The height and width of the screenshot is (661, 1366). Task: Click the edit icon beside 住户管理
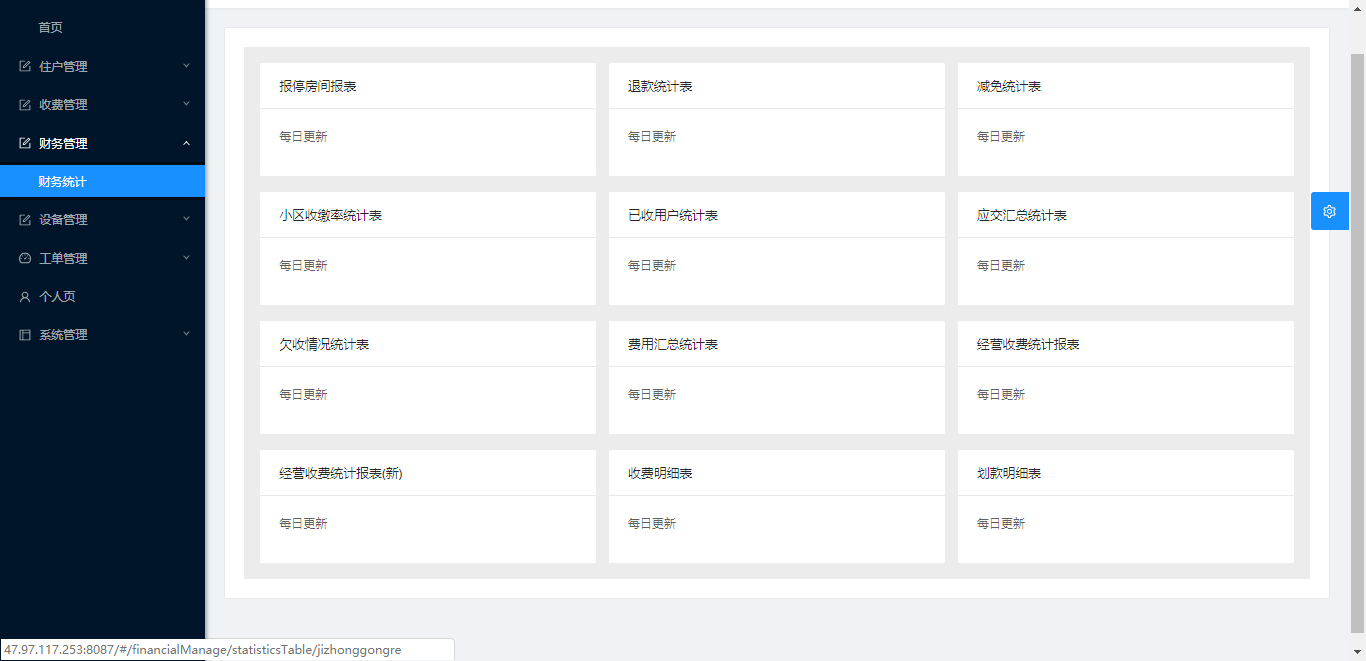(25, 67)
